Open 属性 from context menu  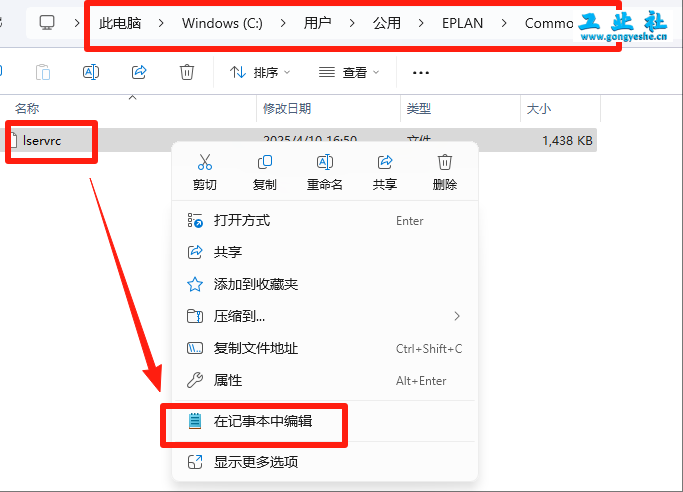coord(325,381)
